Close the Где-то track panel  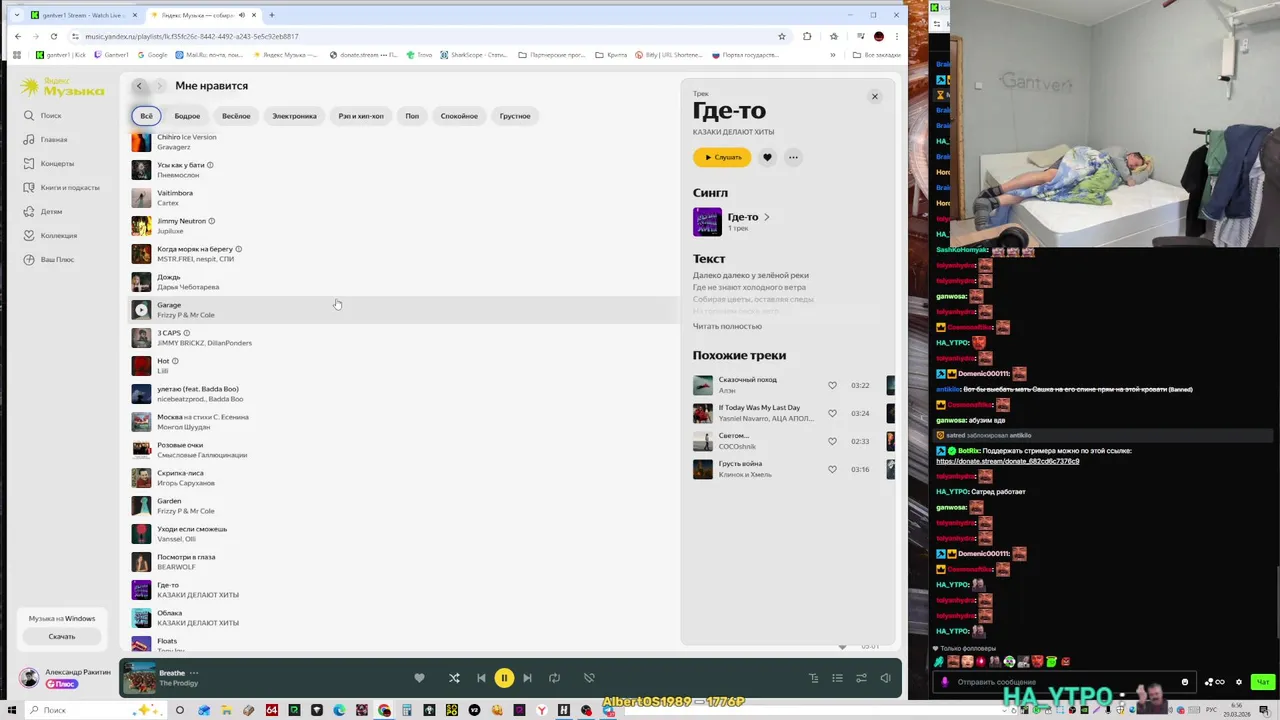click(874, 97)
